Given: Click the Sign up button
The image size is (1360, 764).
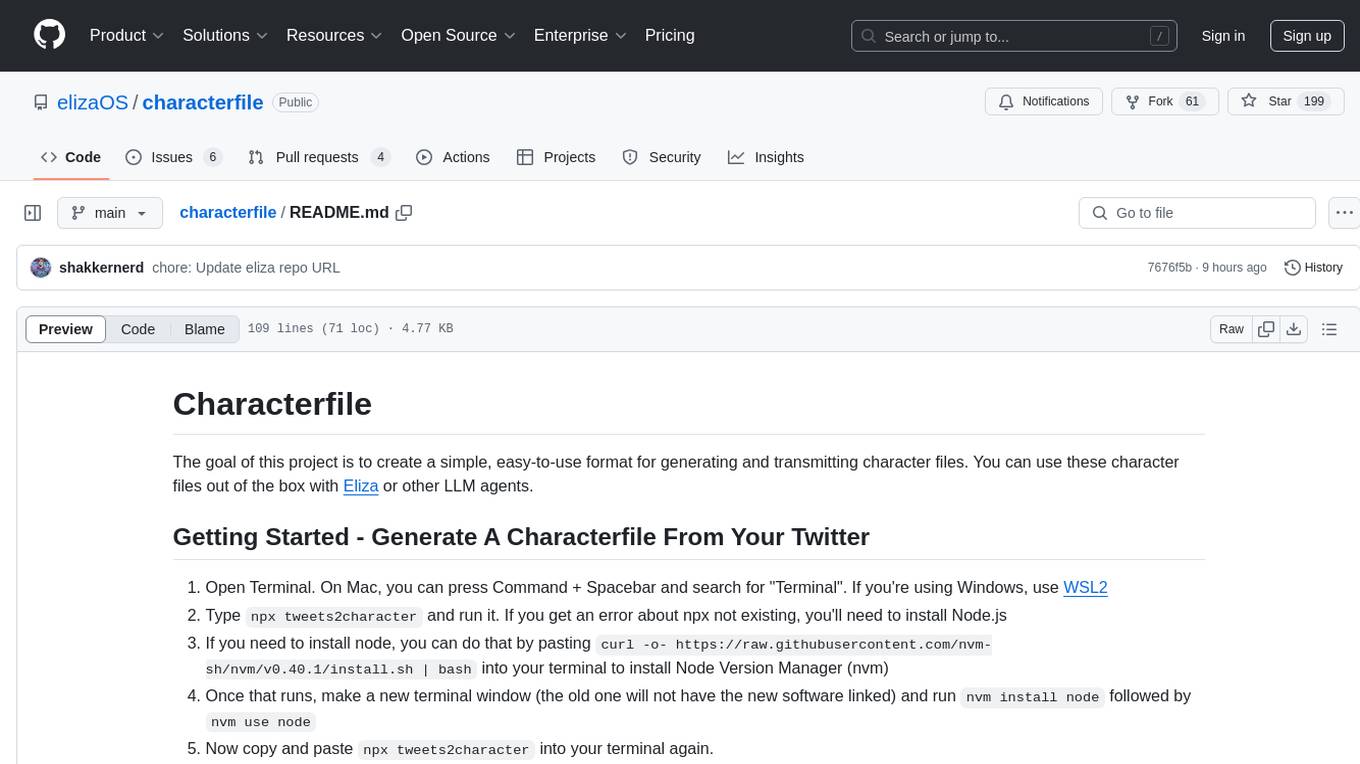Looking at the screenshot, I should click(1307, 36).
